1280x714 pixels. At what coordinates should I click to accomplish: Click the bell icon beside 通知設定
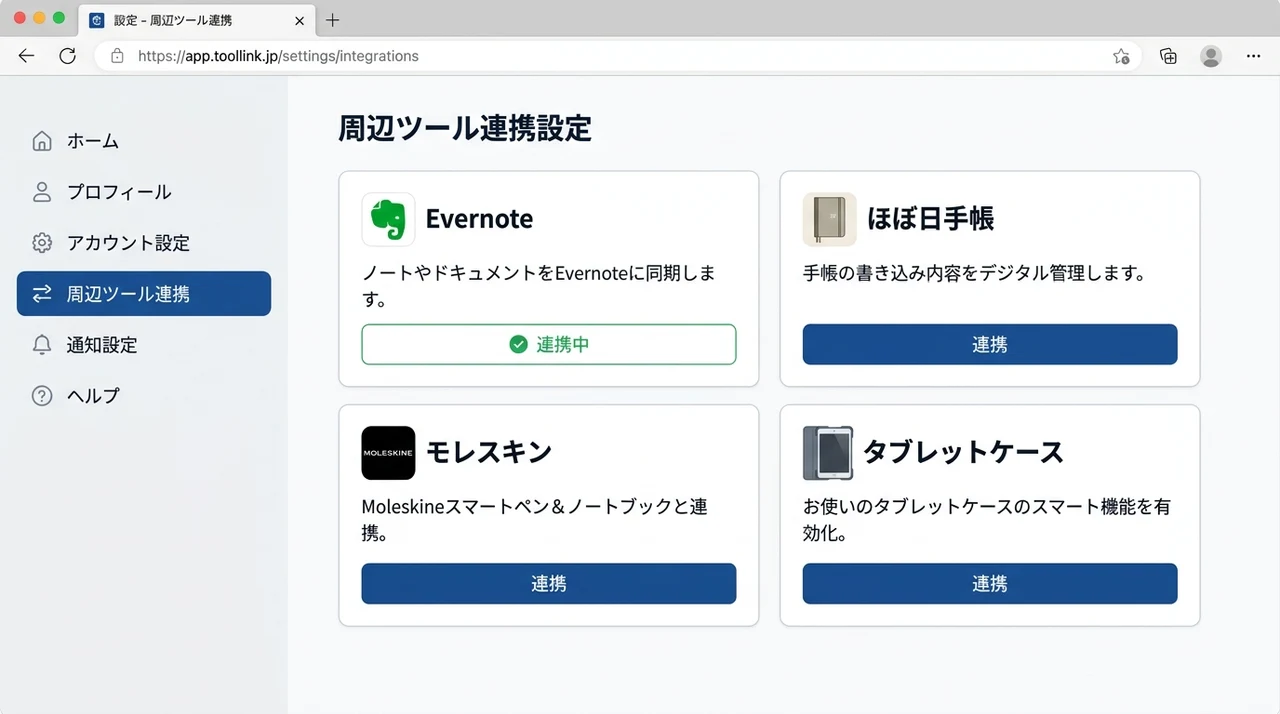click(42, 345)
